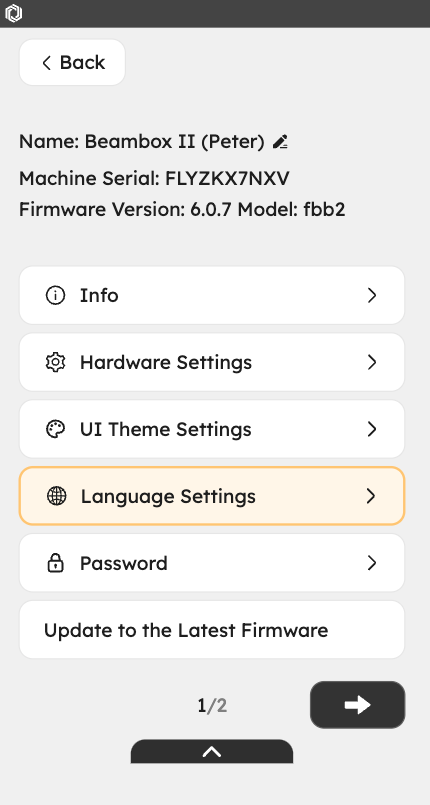Select Update to the Latest Firmware

(212, 630)
